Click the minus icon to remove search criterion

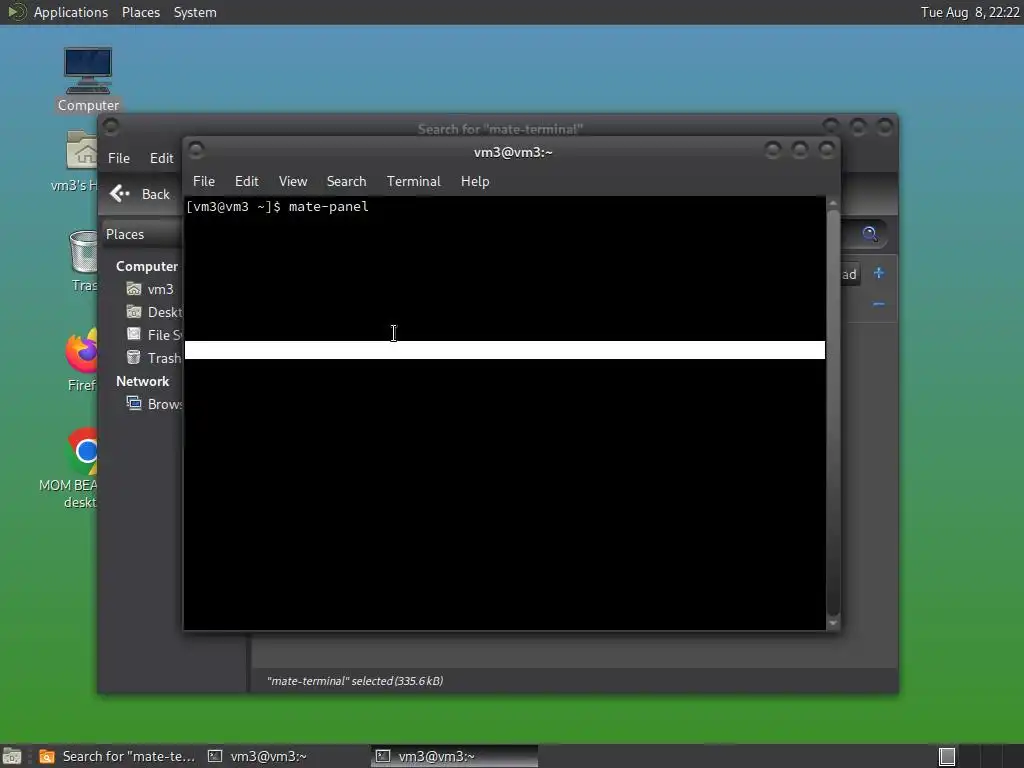tap(878, 304)
